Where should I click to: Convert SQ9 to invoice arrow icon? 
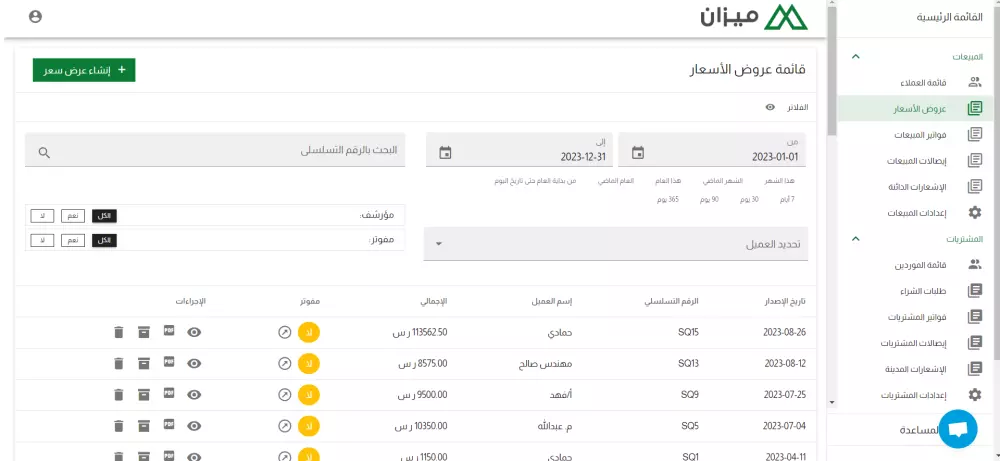tap(285, 395)
